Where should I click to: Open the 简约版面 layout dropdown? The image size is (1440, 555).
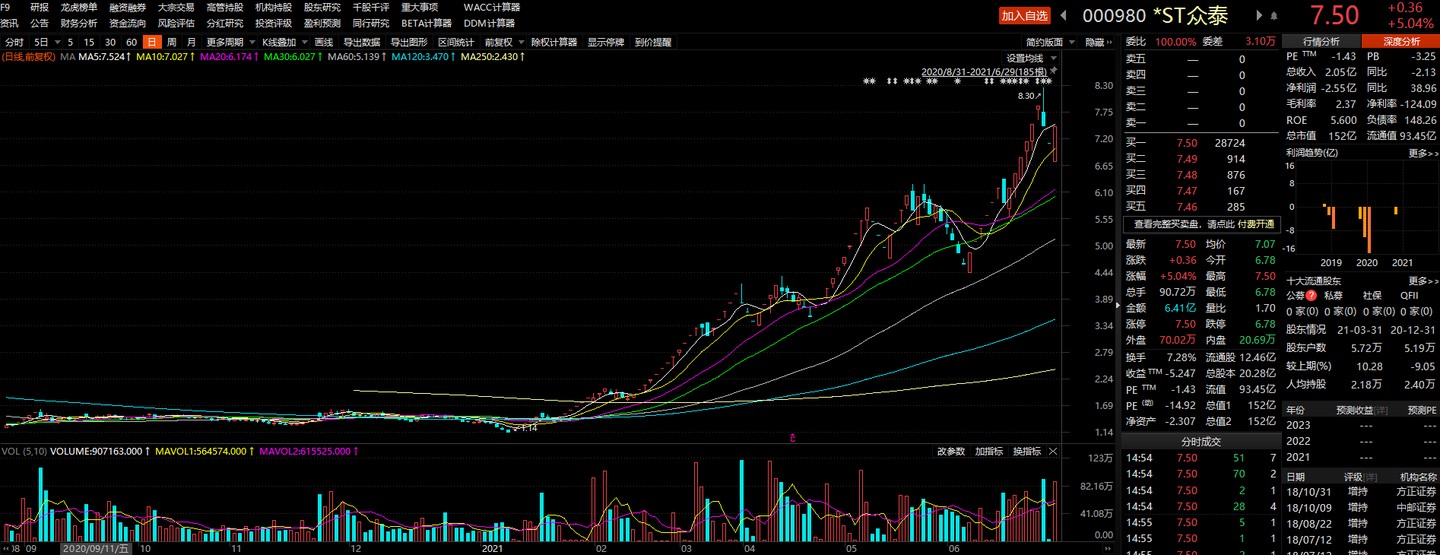coord(1049,42)
